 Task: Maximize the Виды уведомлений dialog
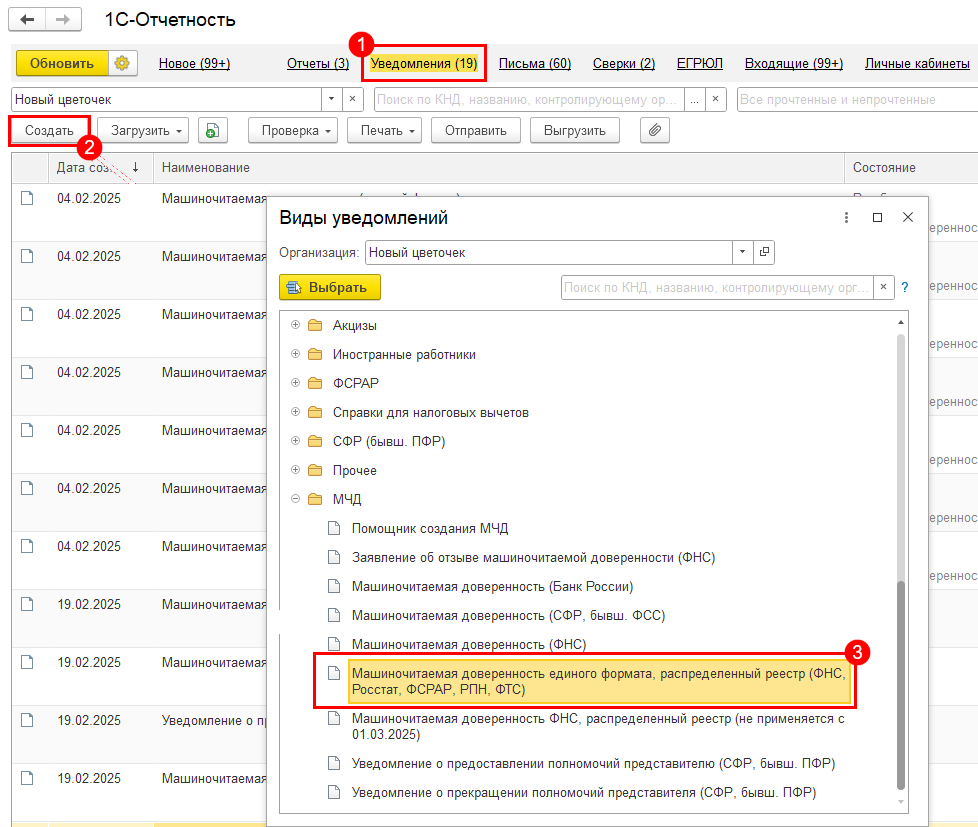pos(877,217)
